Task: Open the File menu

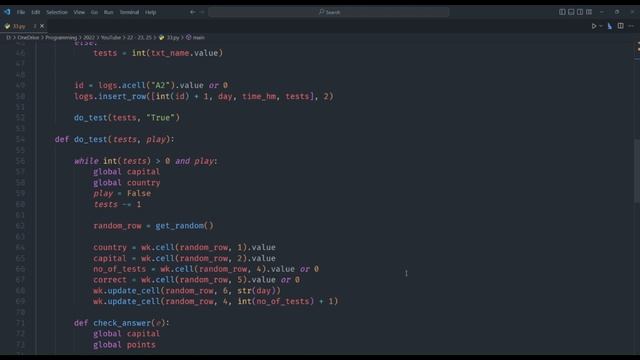Action: (21, 12)
